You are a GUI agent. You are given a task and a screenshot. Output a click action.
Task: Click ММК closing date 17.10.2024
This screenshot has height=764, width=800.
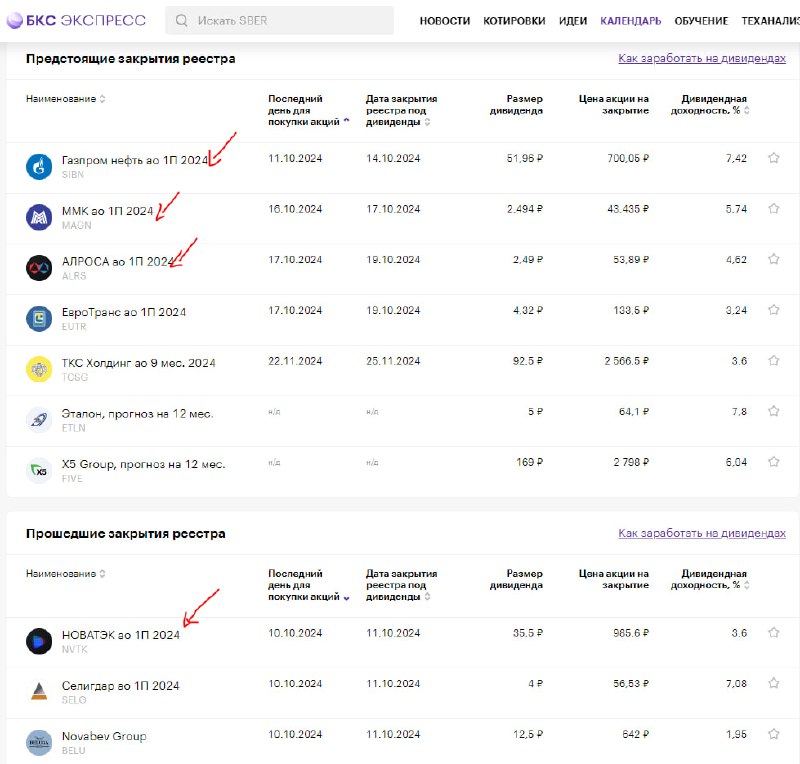393,209
